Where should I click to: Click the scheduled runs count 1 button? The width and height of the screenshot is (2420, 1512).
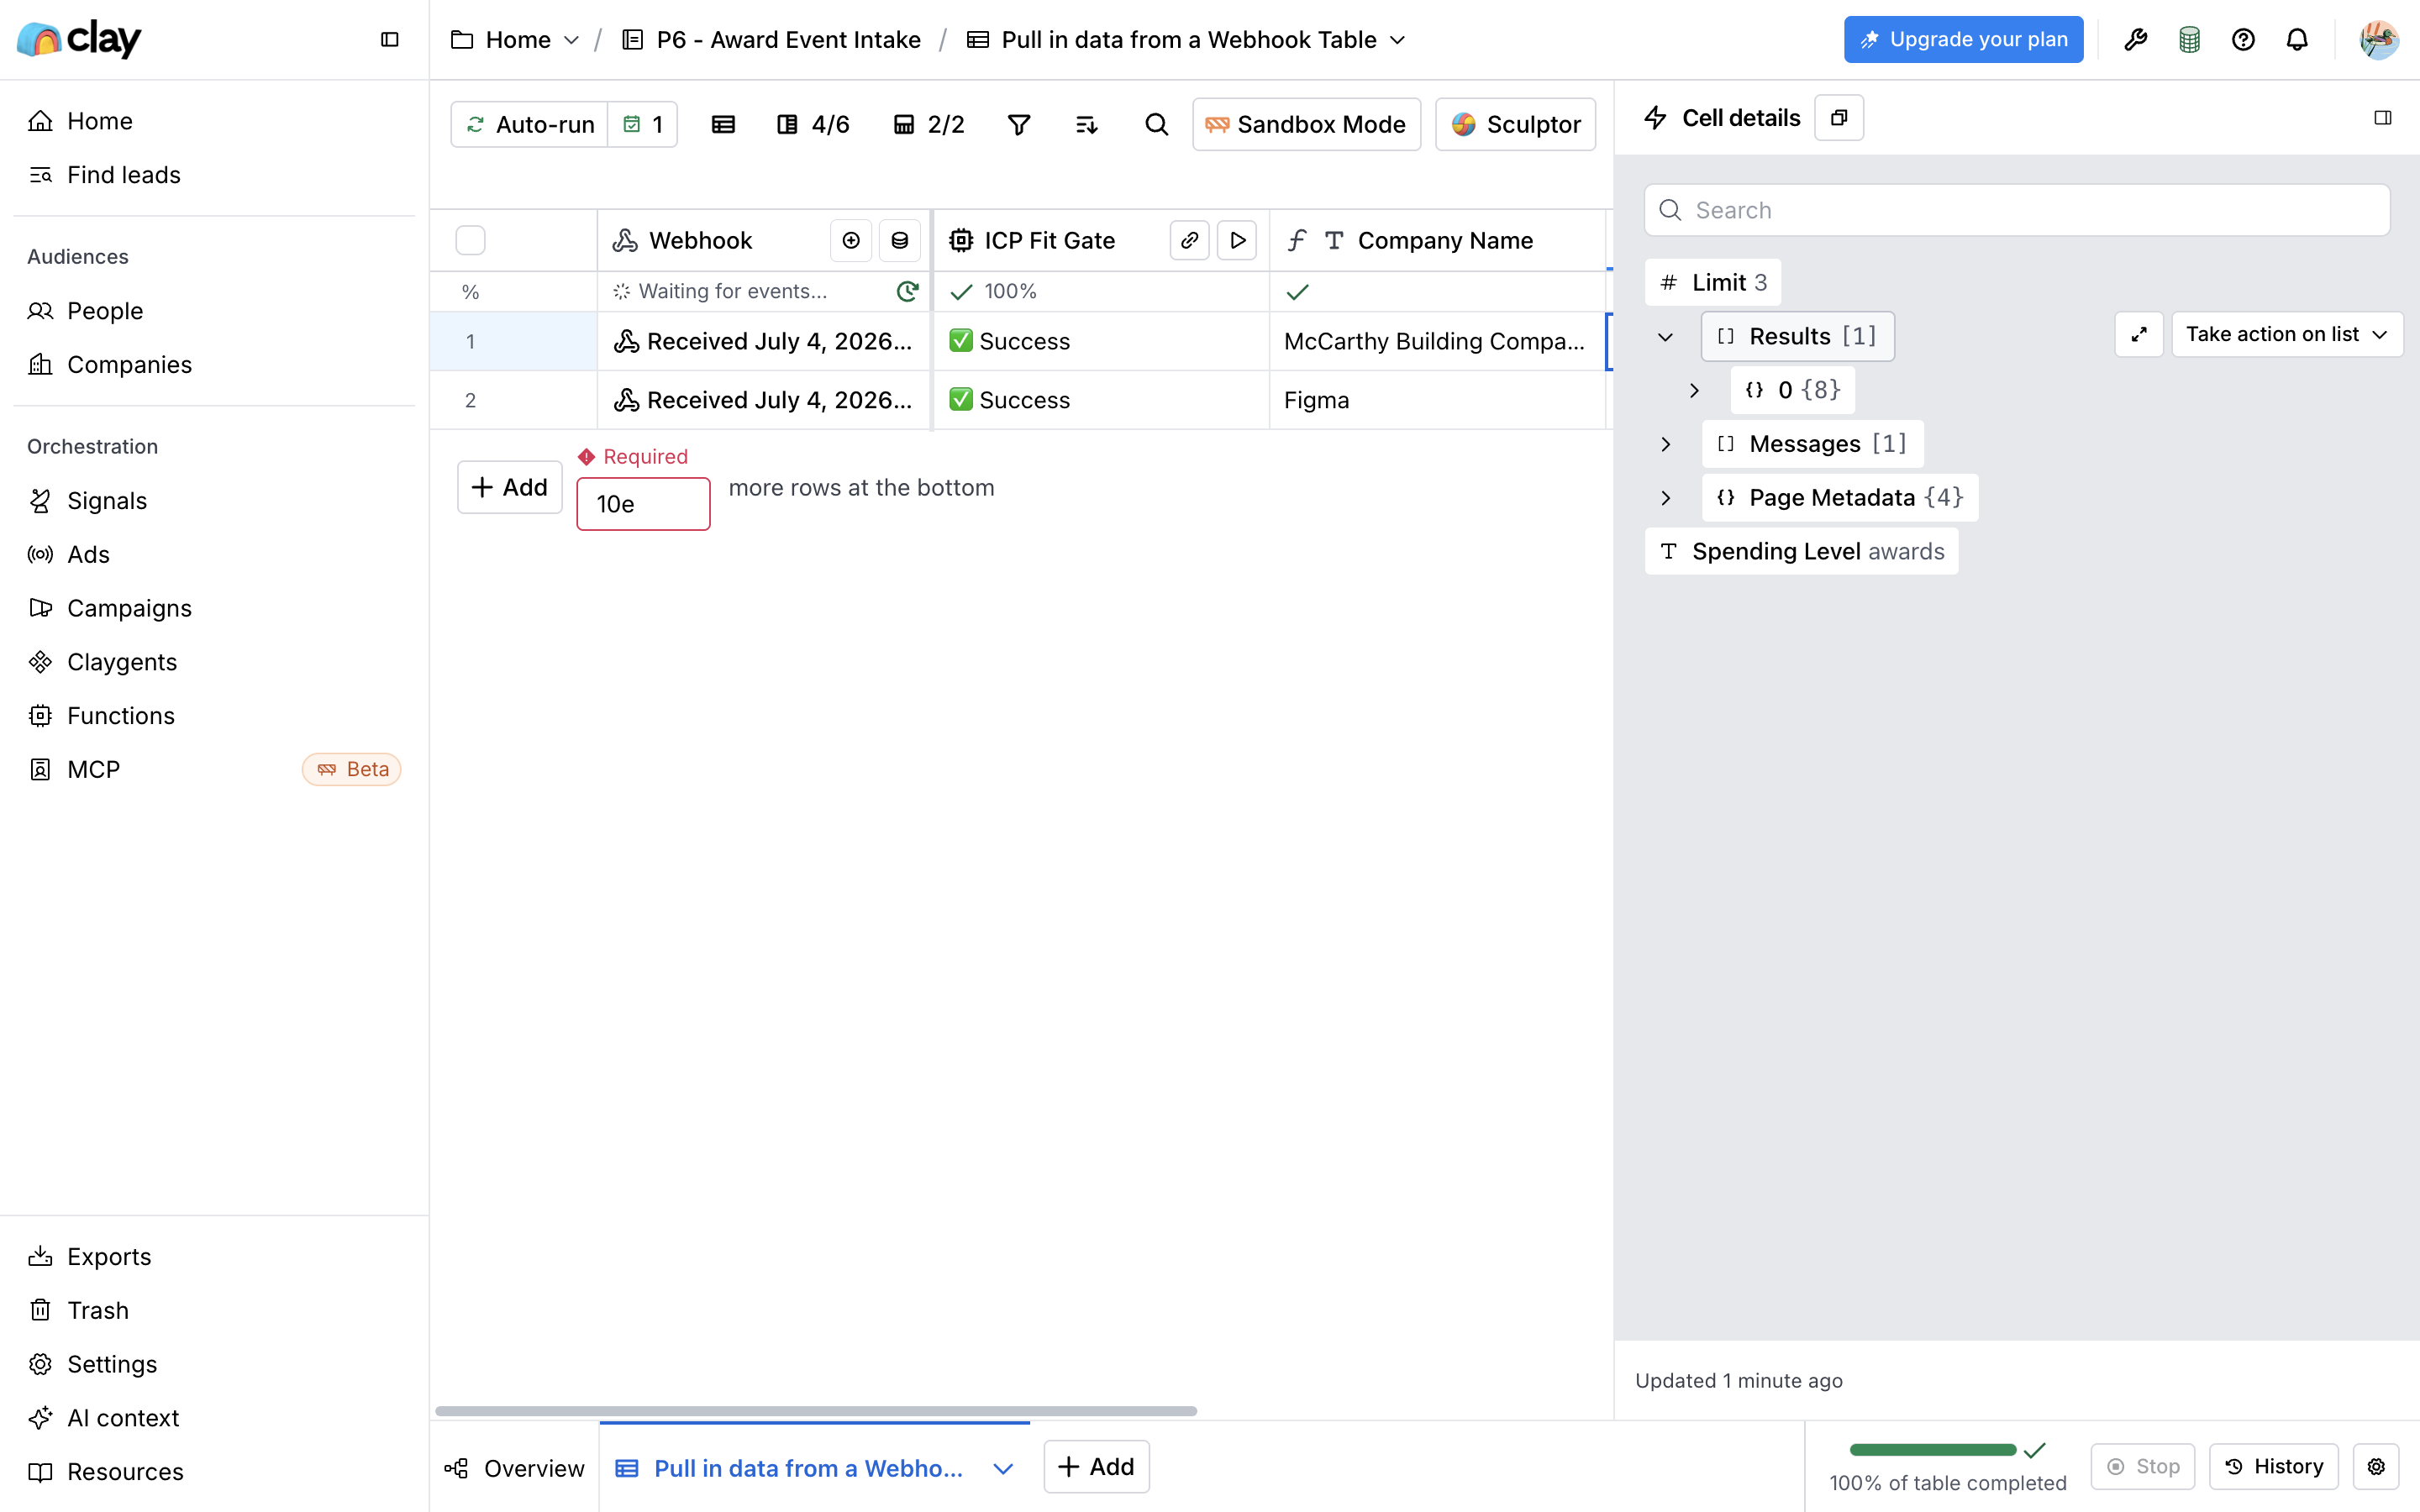(x=643, y=124)
